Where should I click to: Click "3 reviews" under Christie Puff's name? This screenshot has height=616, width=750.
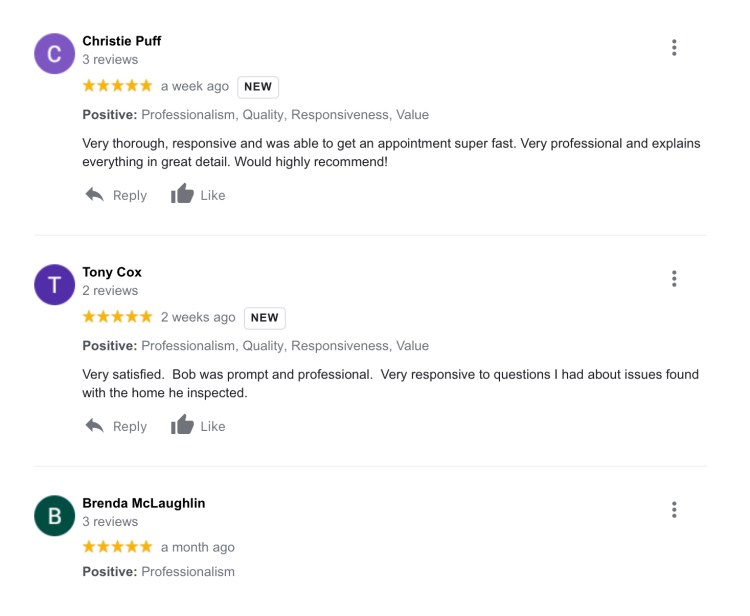110,60
